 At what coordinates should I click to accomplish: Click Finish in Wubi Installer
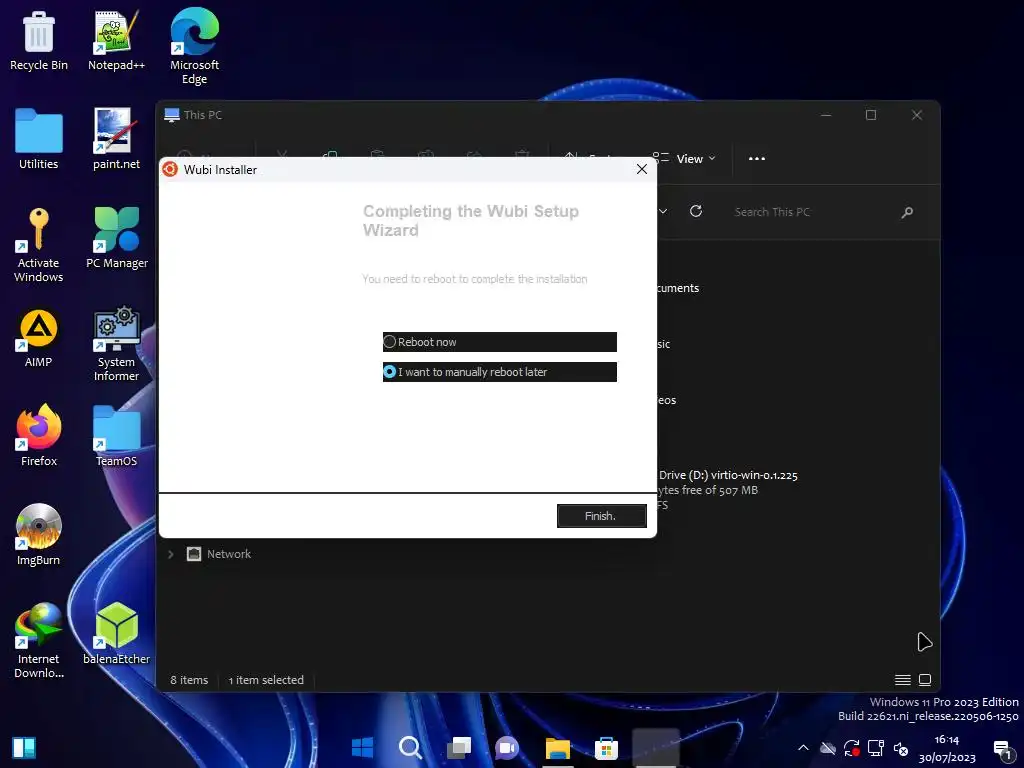pos(601,516)
